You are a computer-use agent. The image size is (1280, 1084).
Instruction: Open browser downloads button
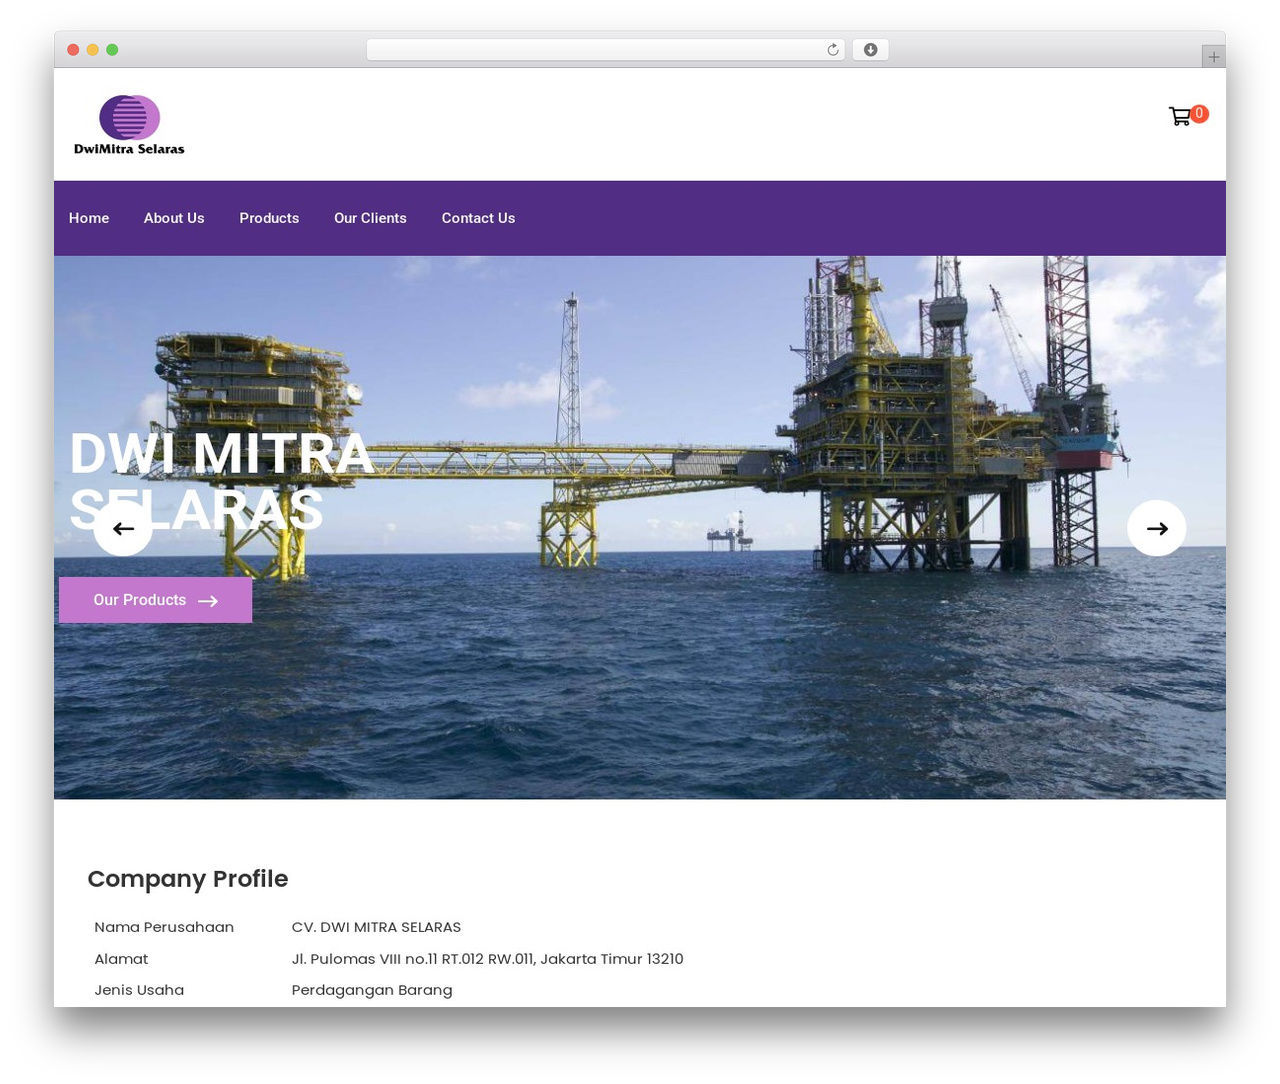click(x=870, y=50)
